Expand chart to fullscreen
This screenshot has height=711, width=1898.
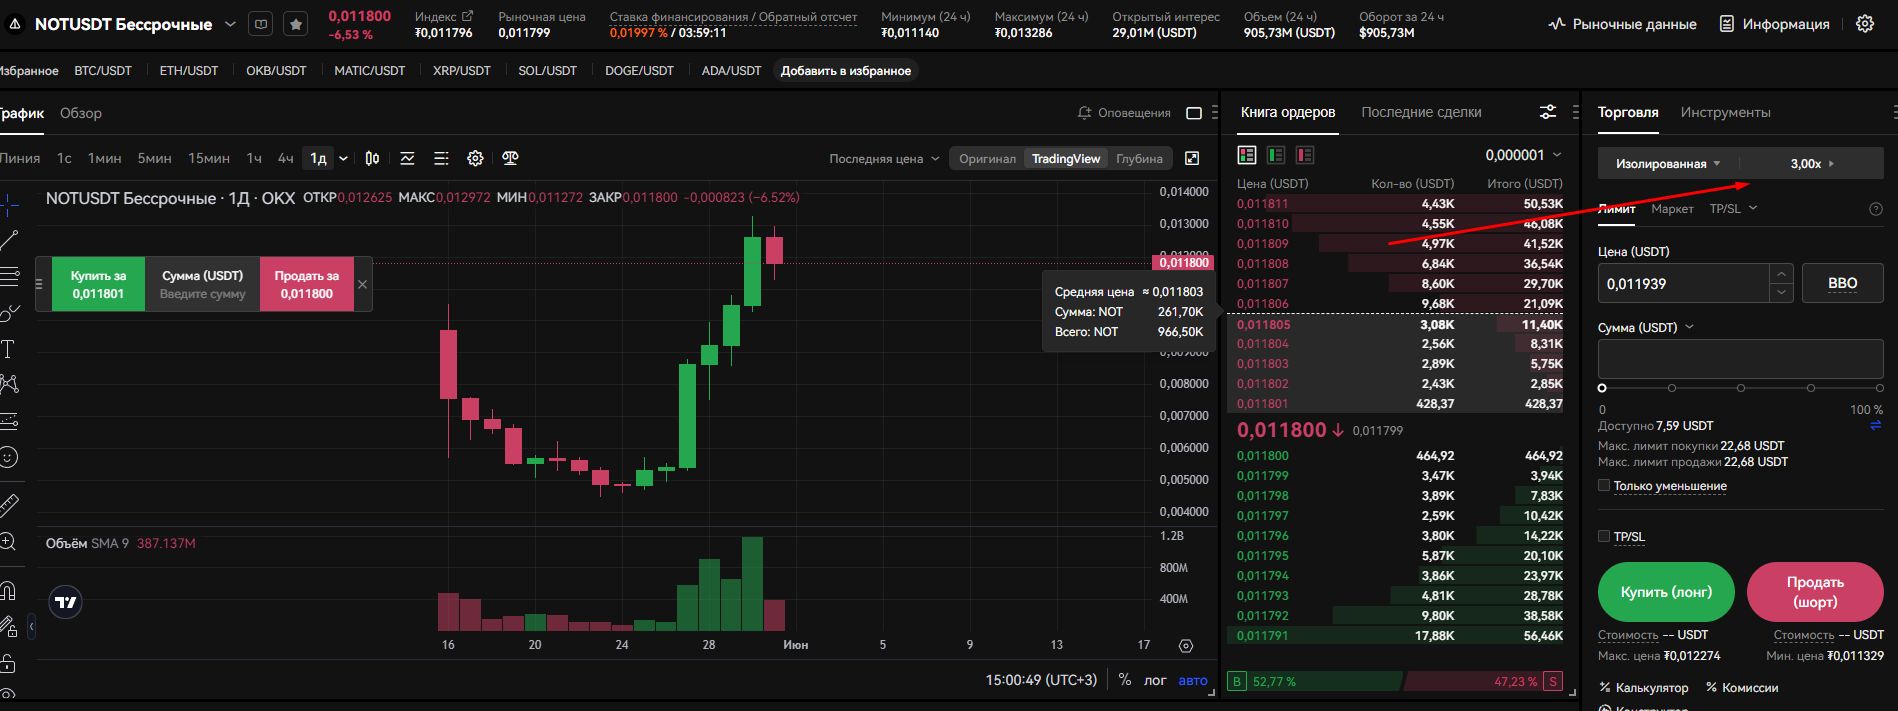(x=1192, y=158)
